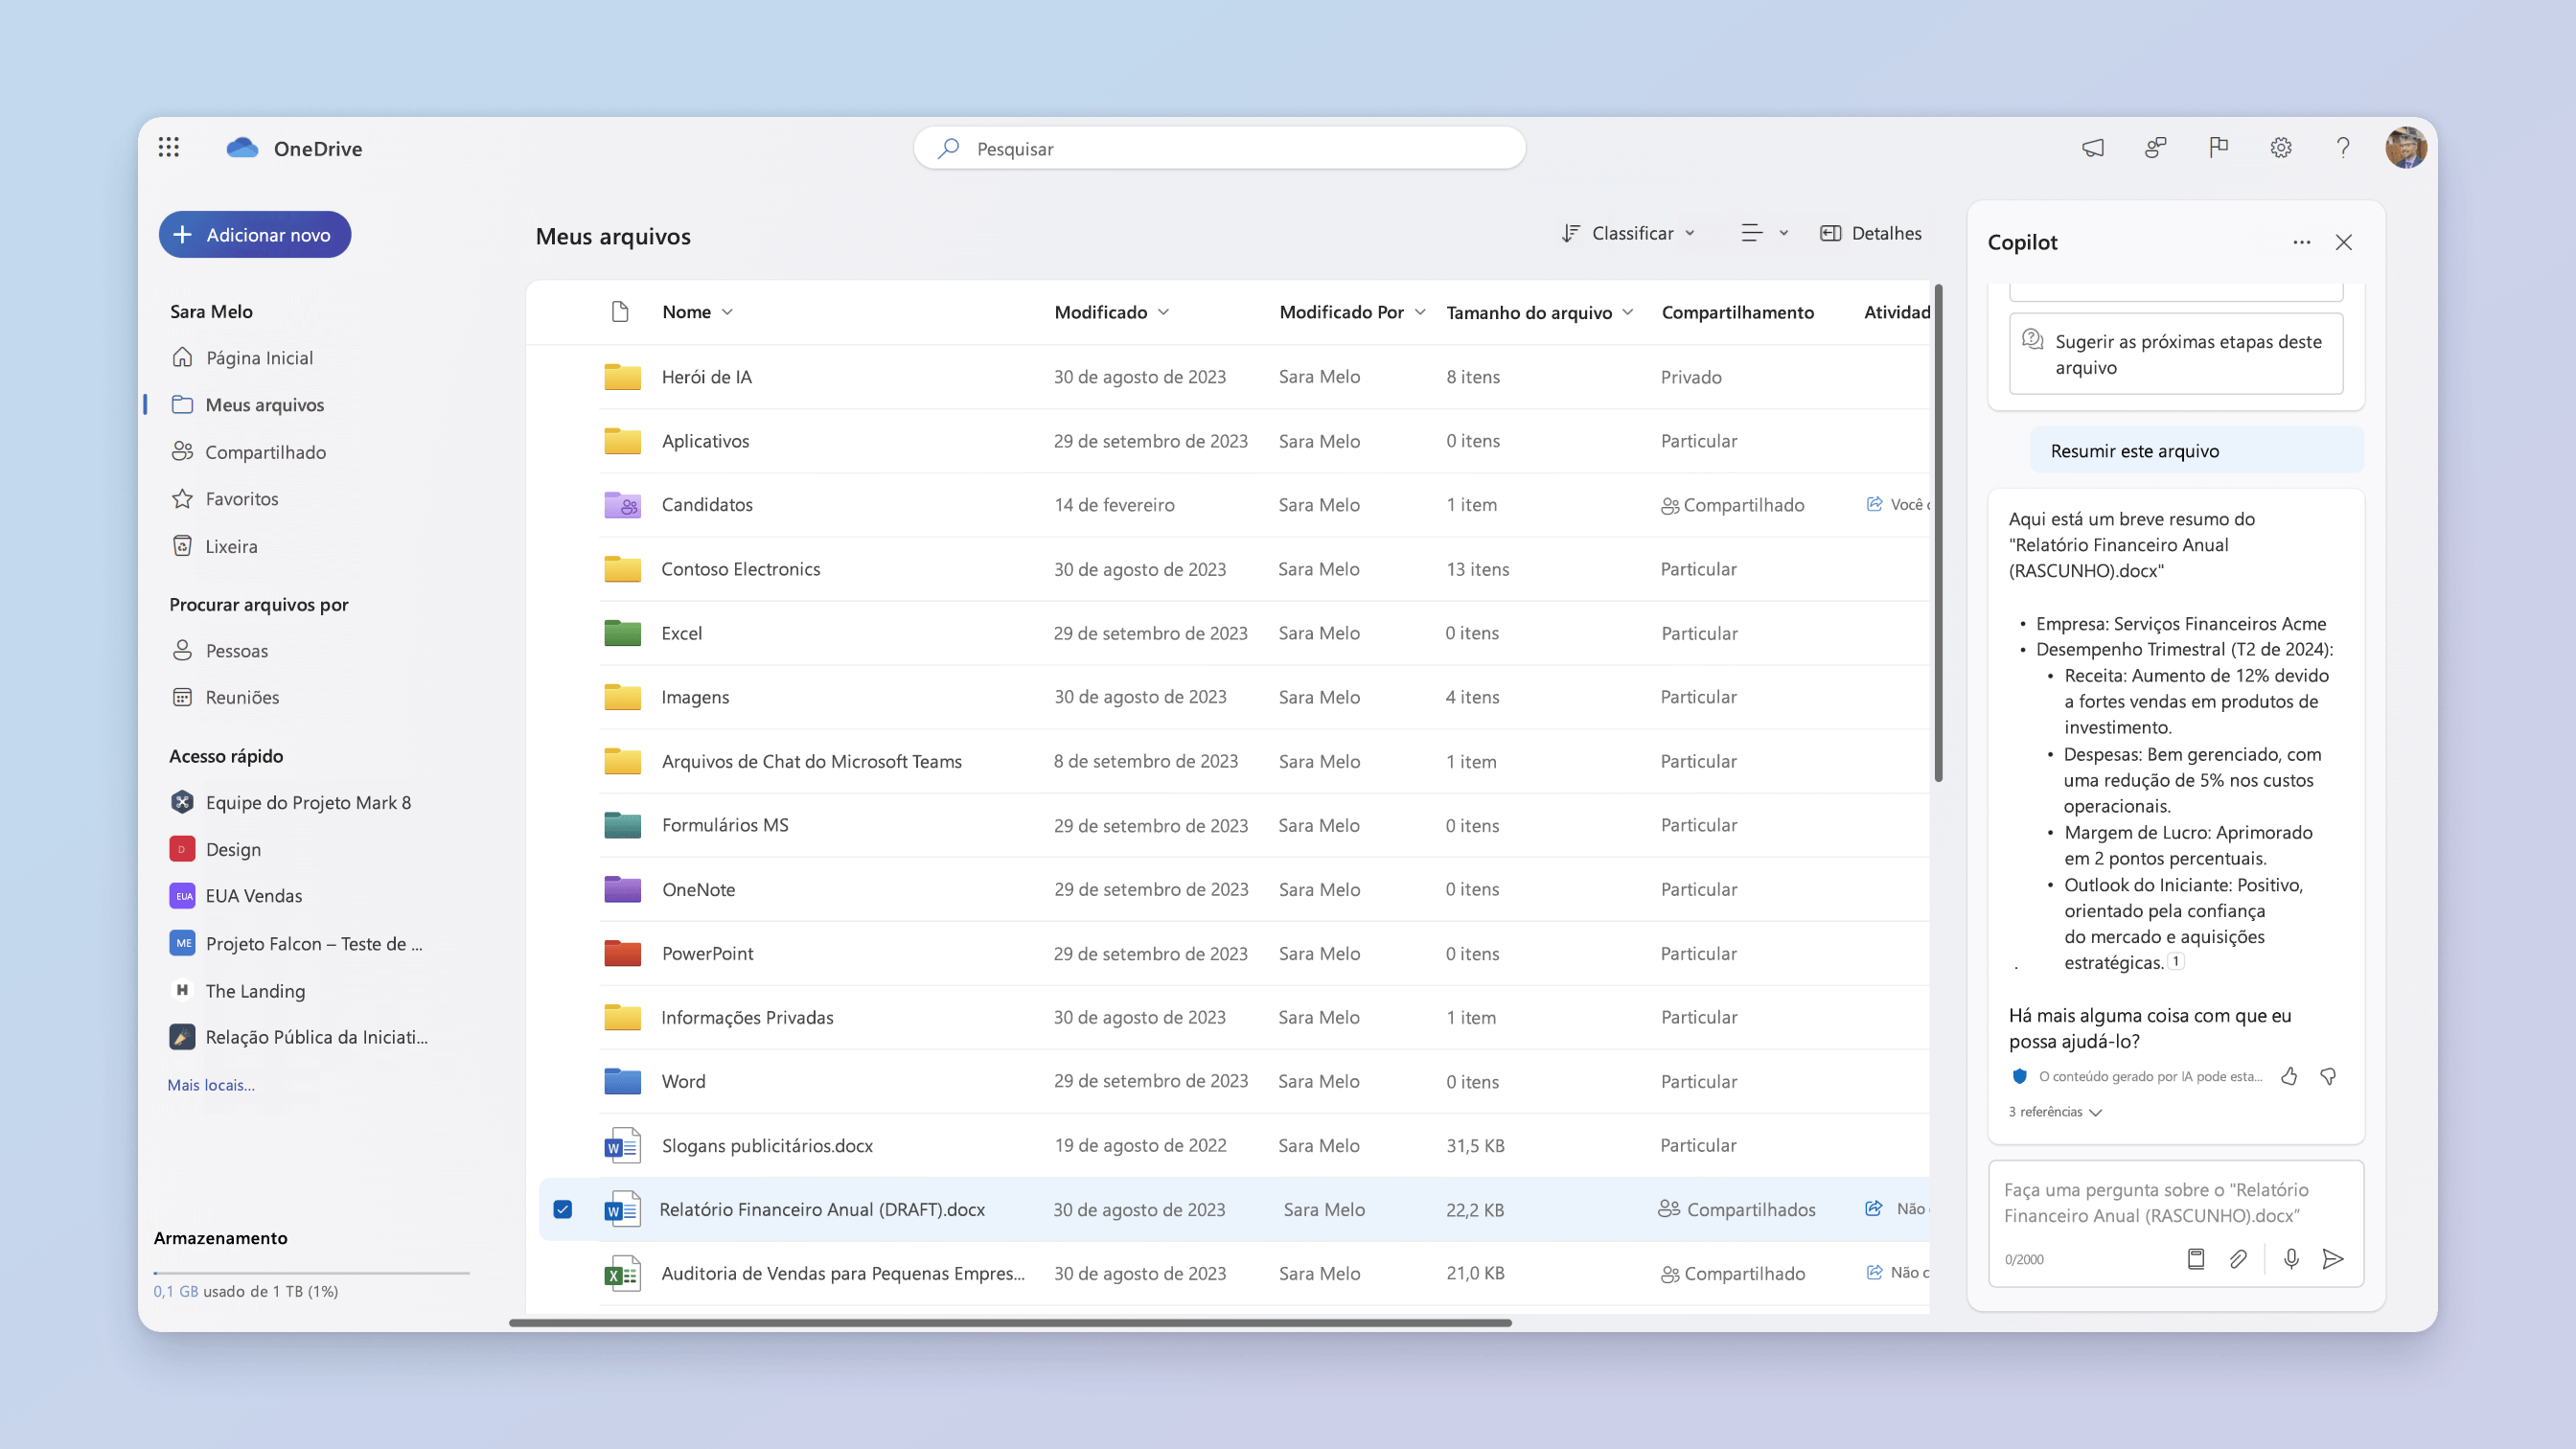Open the OneDrive settings gear icon

tap(2281, 147)
